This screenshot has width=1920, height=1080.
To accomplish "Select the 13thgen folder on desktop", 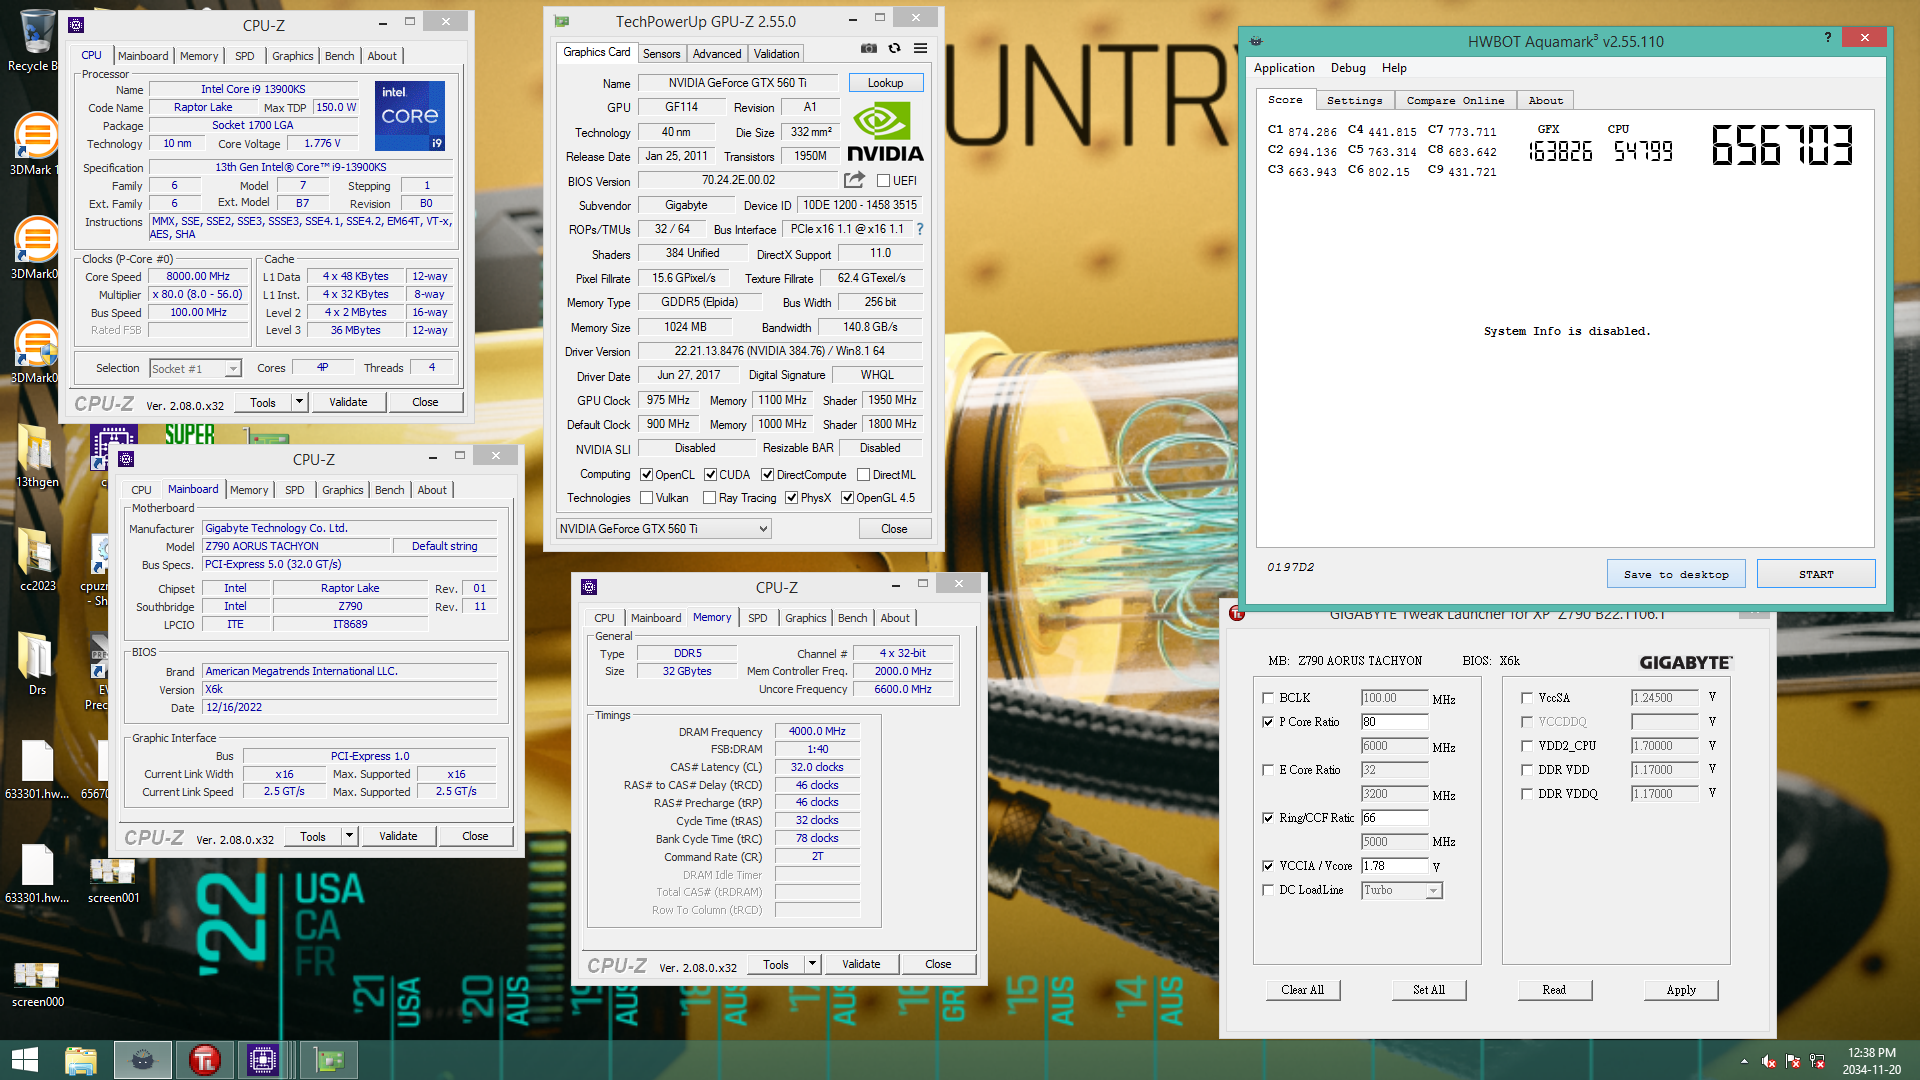I will (37, 455).
